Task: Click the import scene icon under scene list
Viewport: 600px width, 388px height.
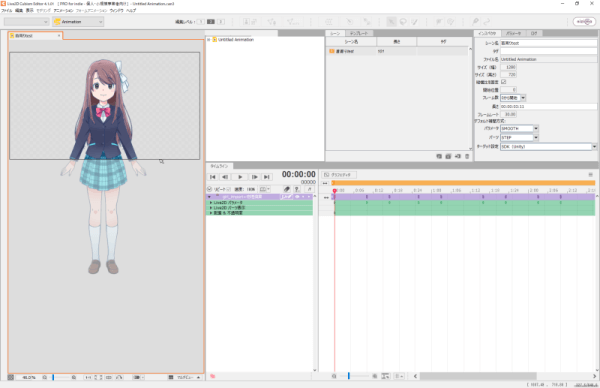Action: click(458, 156)
